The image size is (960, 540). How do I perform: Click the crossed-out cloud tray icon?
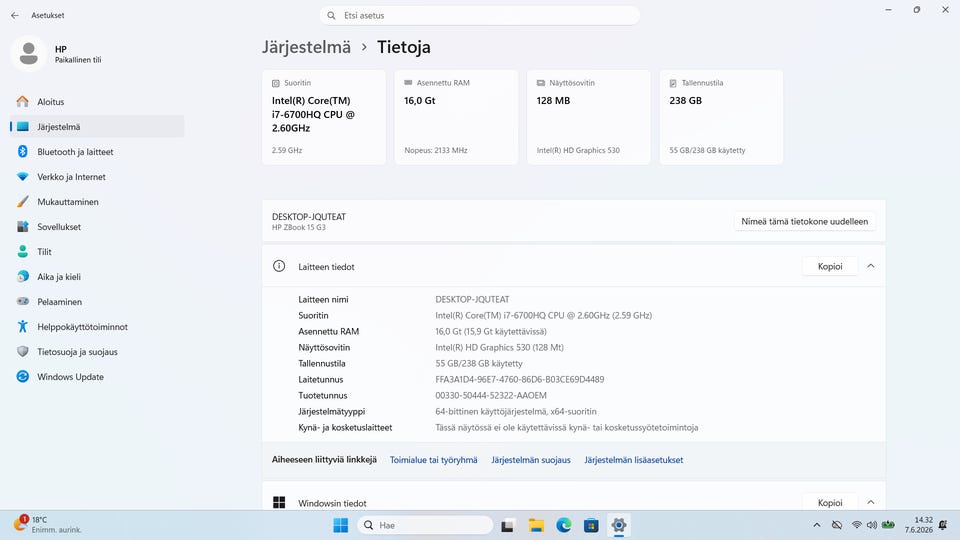click(x=837, y=525)
